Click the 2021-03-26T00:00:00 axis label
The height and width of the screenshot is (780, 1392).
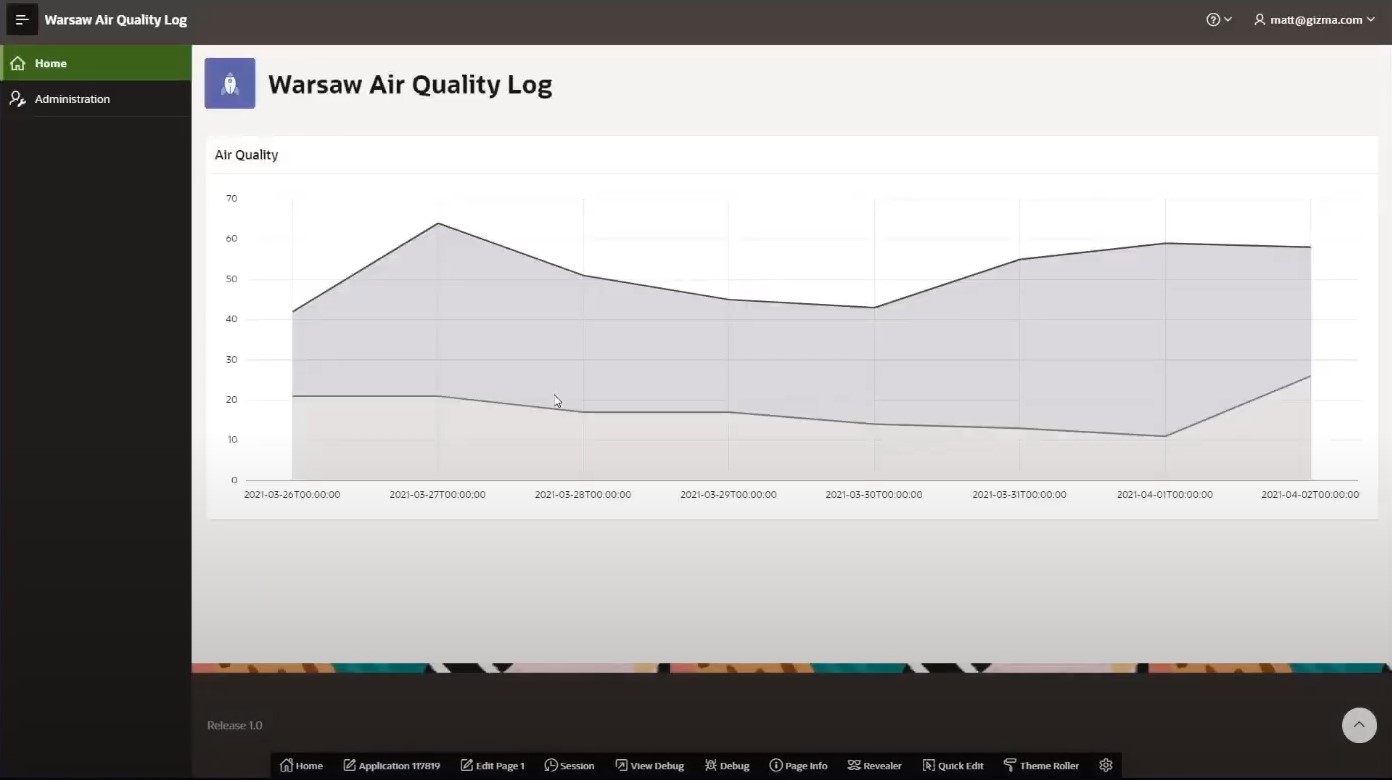292,495
